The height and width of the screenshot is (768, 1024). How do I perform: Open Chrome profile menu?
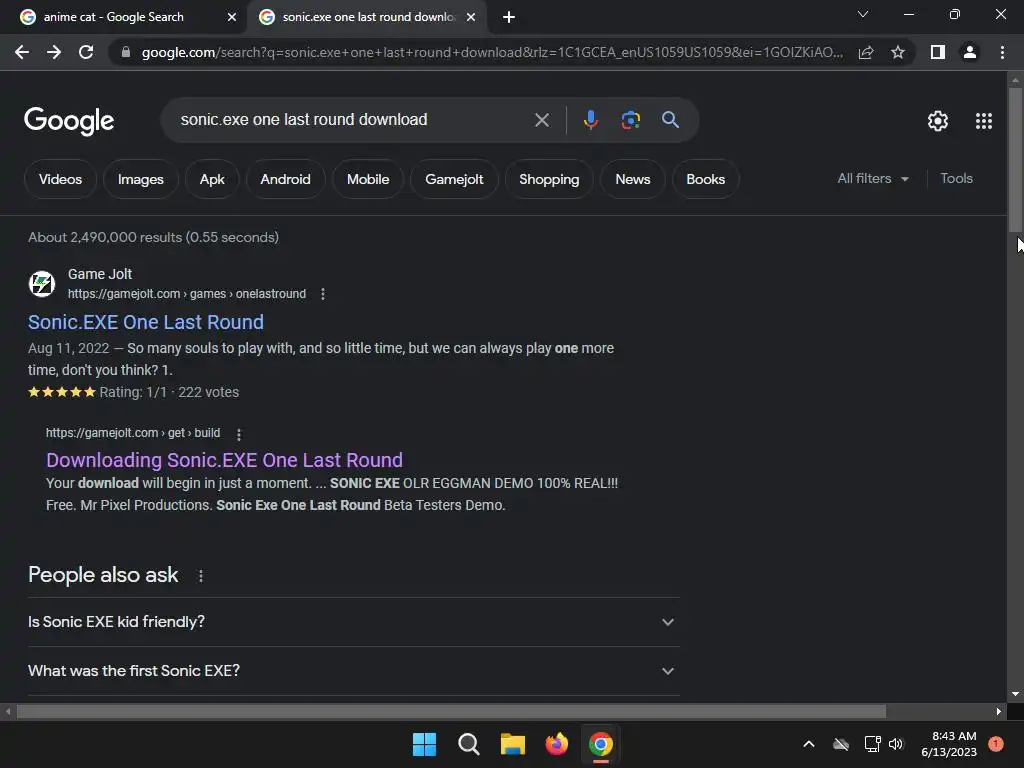pyautogui.click(x=970, y=52)
